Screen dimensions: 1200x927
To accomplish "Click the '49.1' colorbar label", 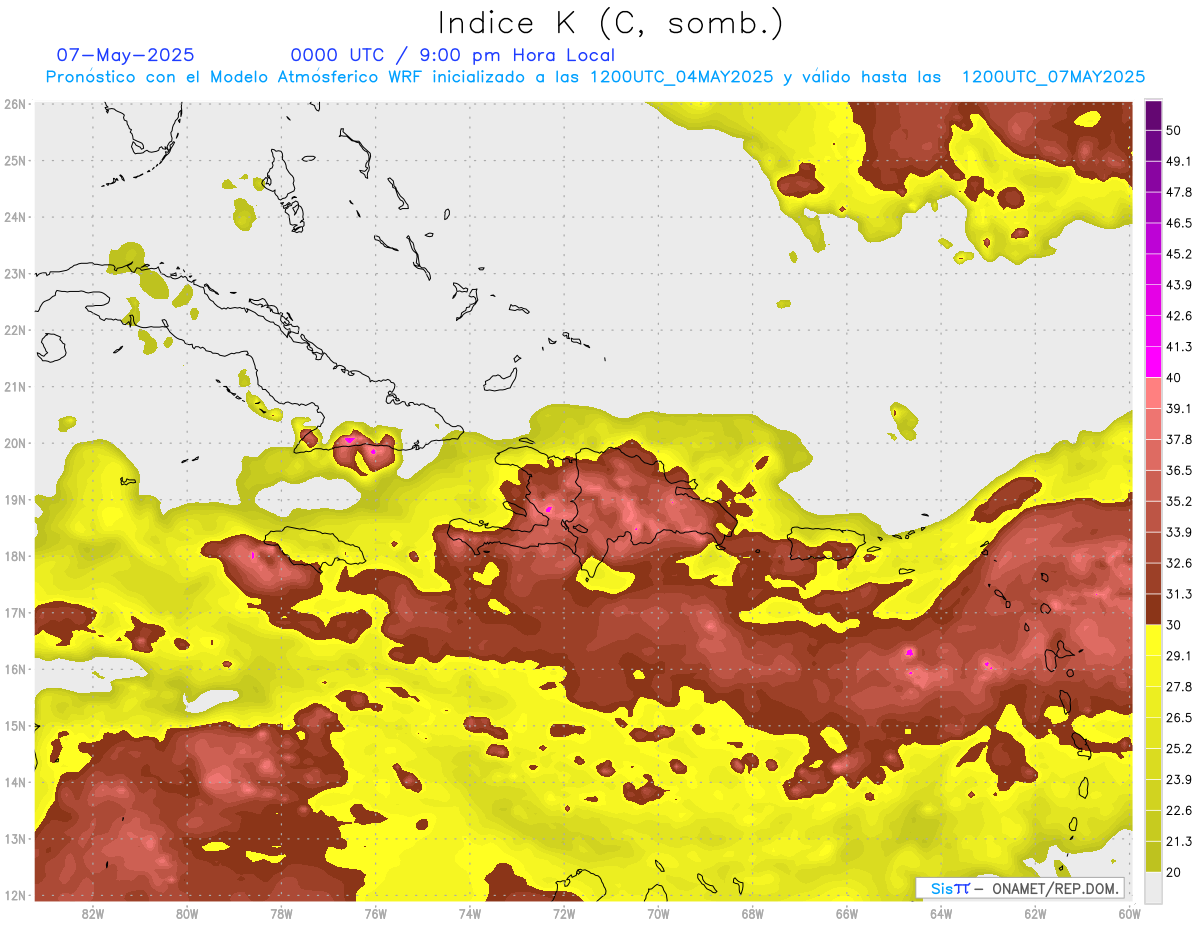I will click(1179, 161).
